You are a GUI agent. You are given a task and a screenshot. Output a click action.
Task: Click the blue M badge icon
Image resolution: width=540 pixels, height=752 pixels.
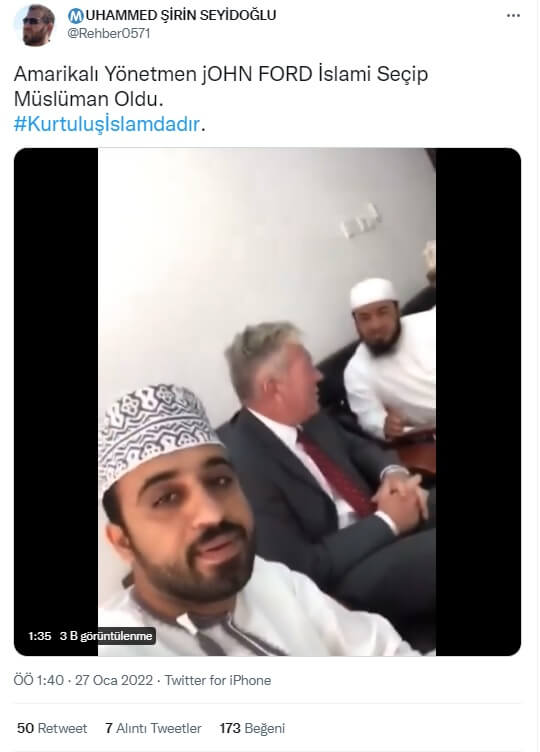76,16
